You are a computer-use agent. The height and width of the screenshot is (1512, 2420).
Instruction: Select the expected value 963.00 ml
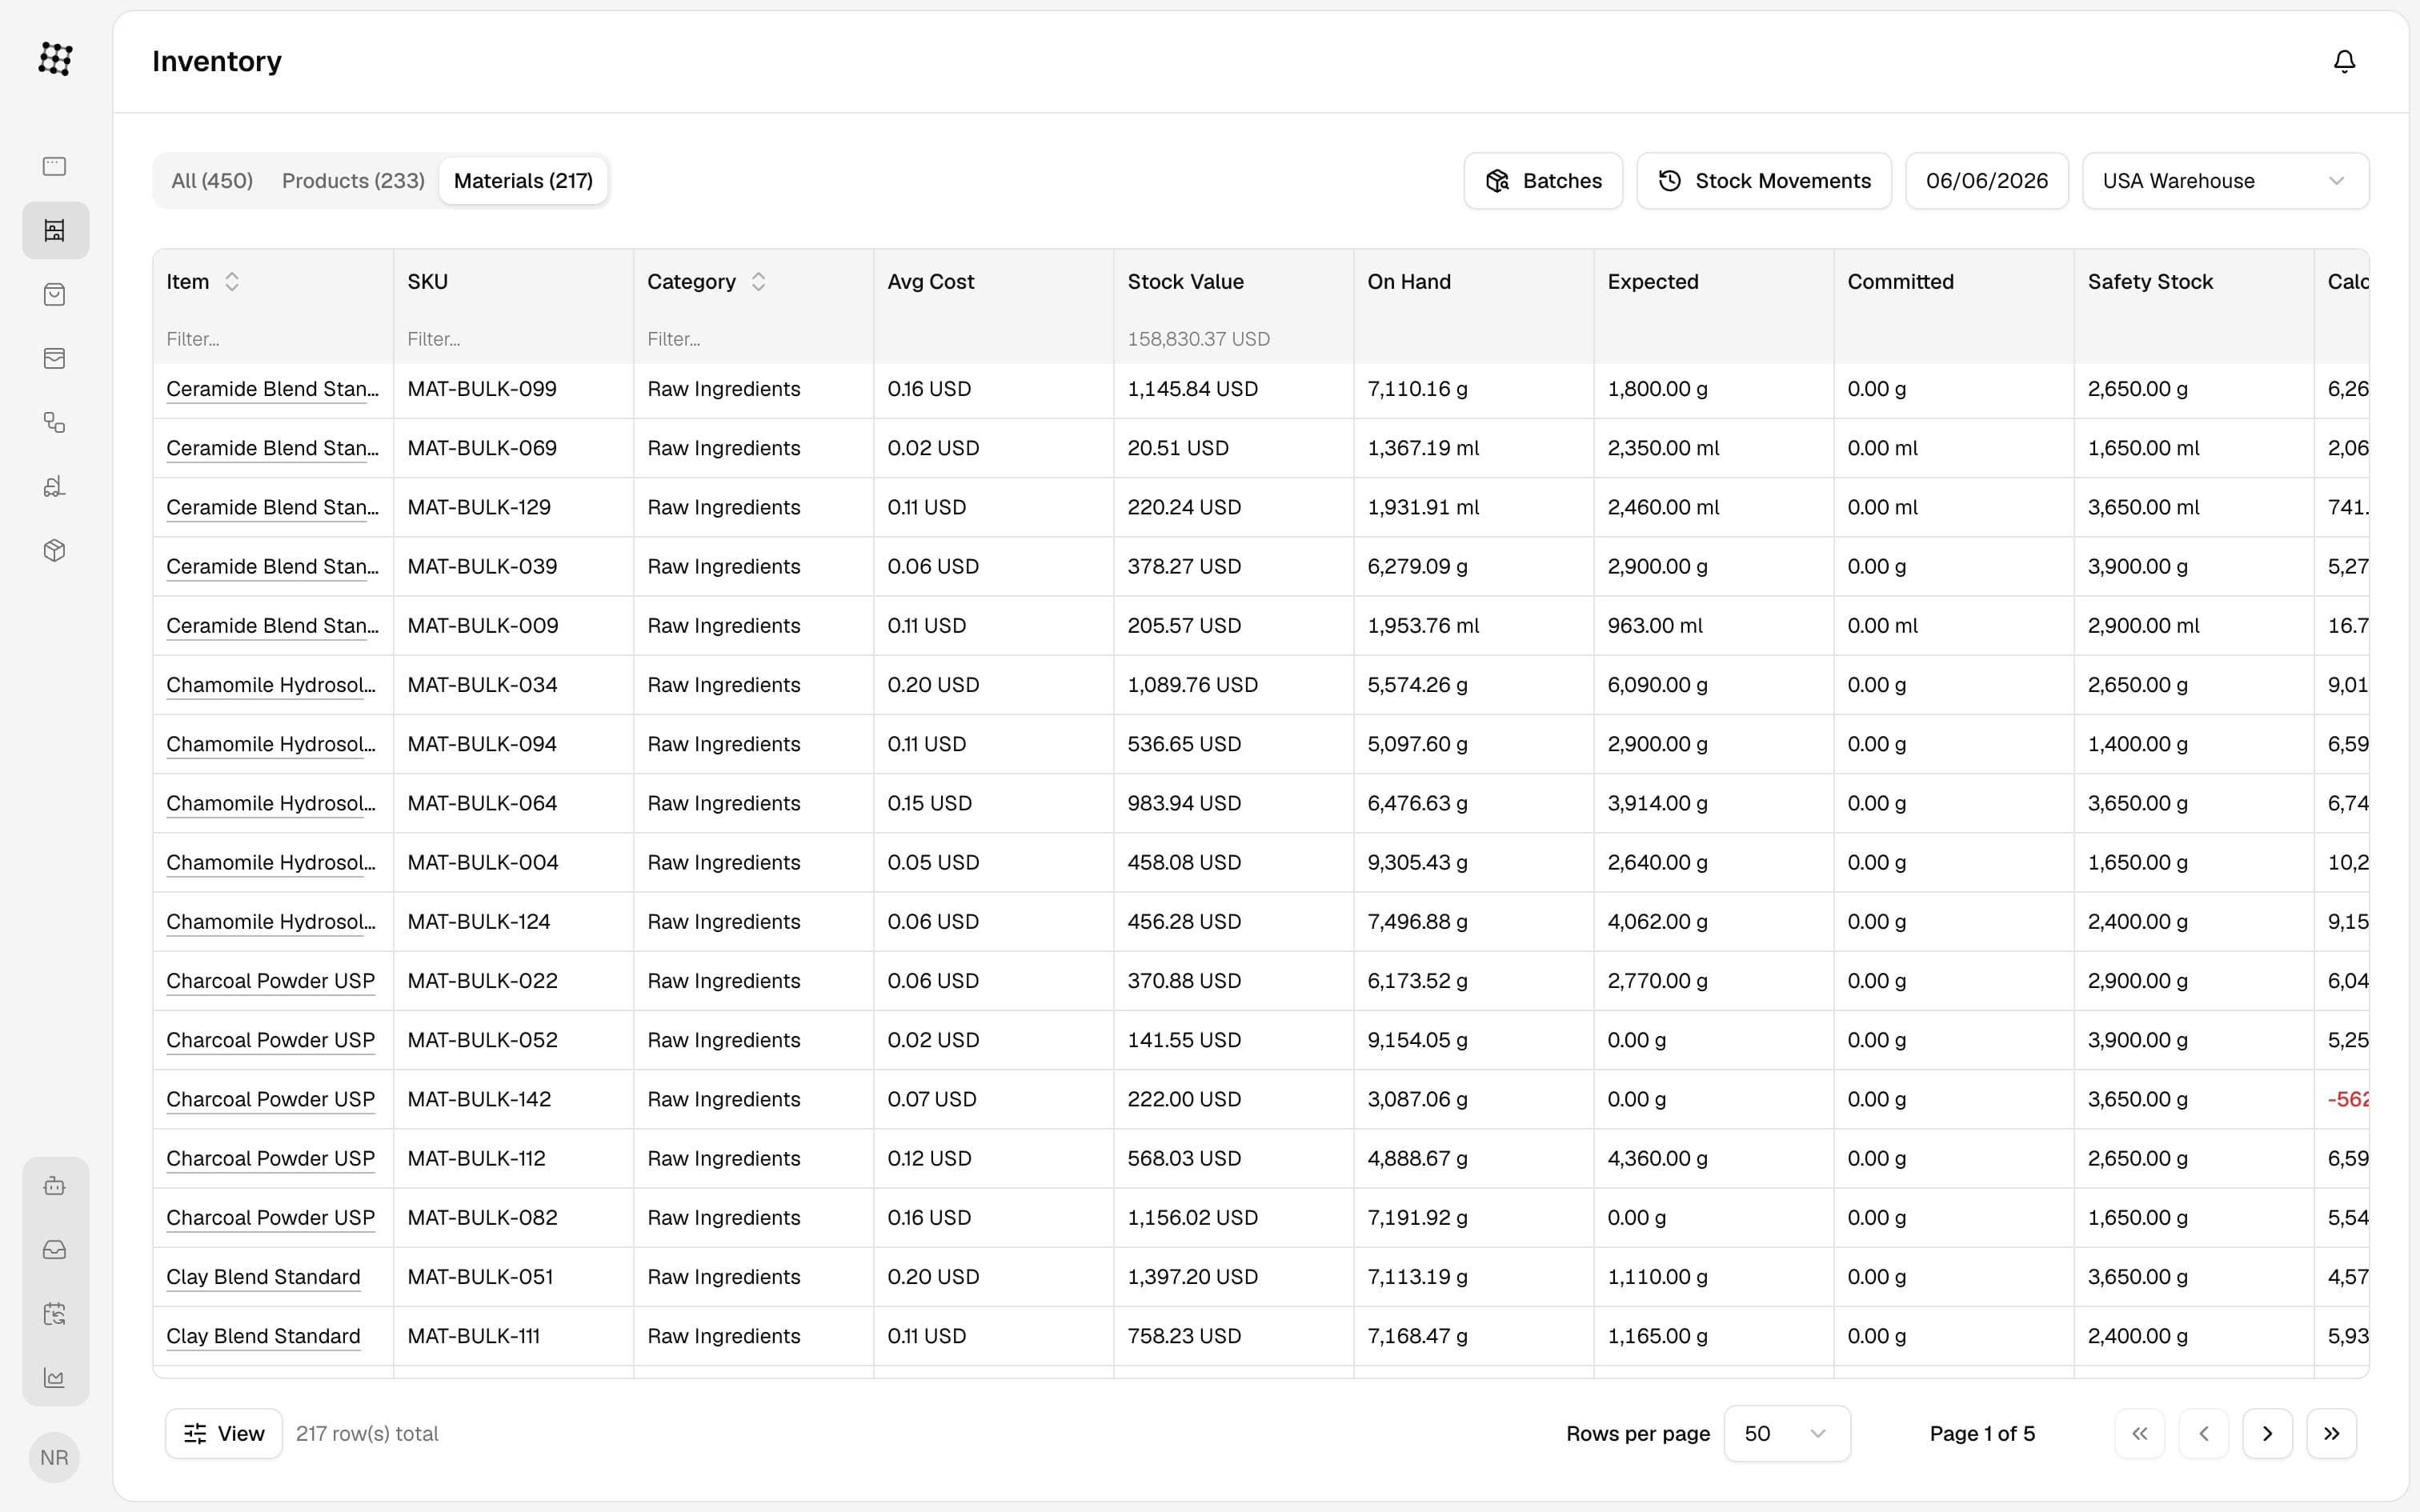click(1655, 626)
